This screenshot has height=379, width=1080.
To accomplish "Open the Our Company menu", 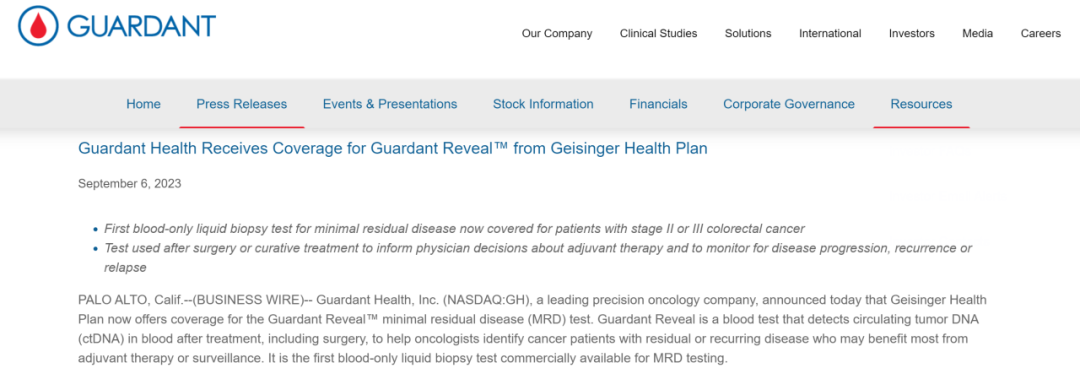I will [x=557, y=33].
